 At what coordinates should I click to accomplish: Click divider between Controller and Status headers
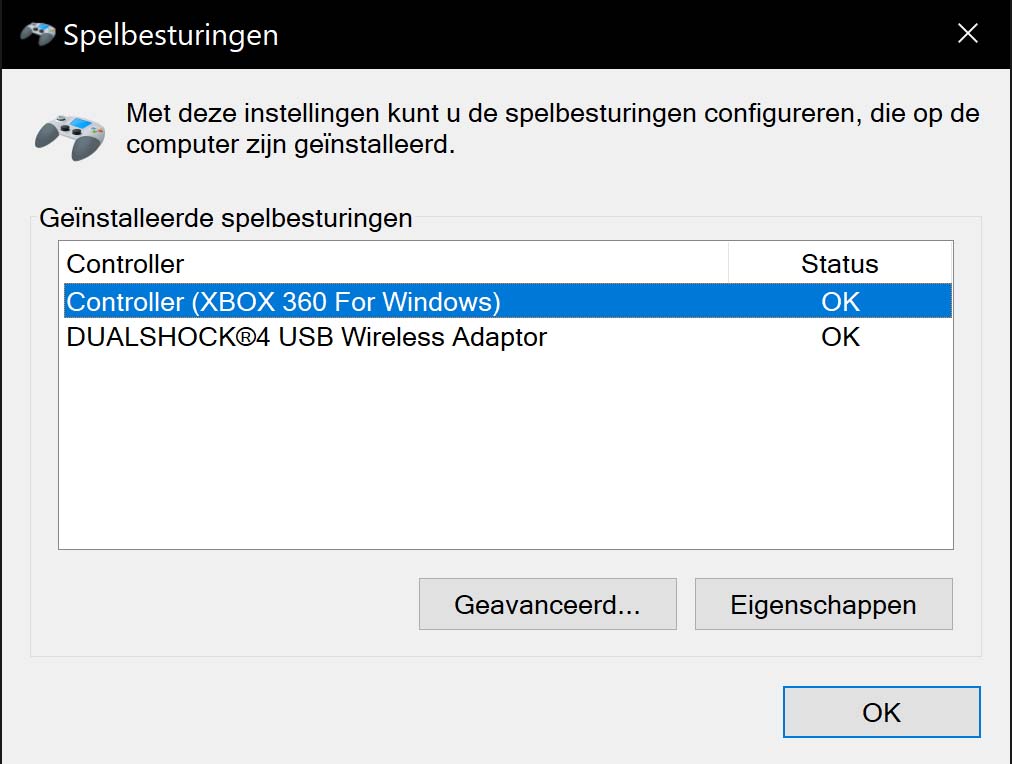[x=729, y=263]
